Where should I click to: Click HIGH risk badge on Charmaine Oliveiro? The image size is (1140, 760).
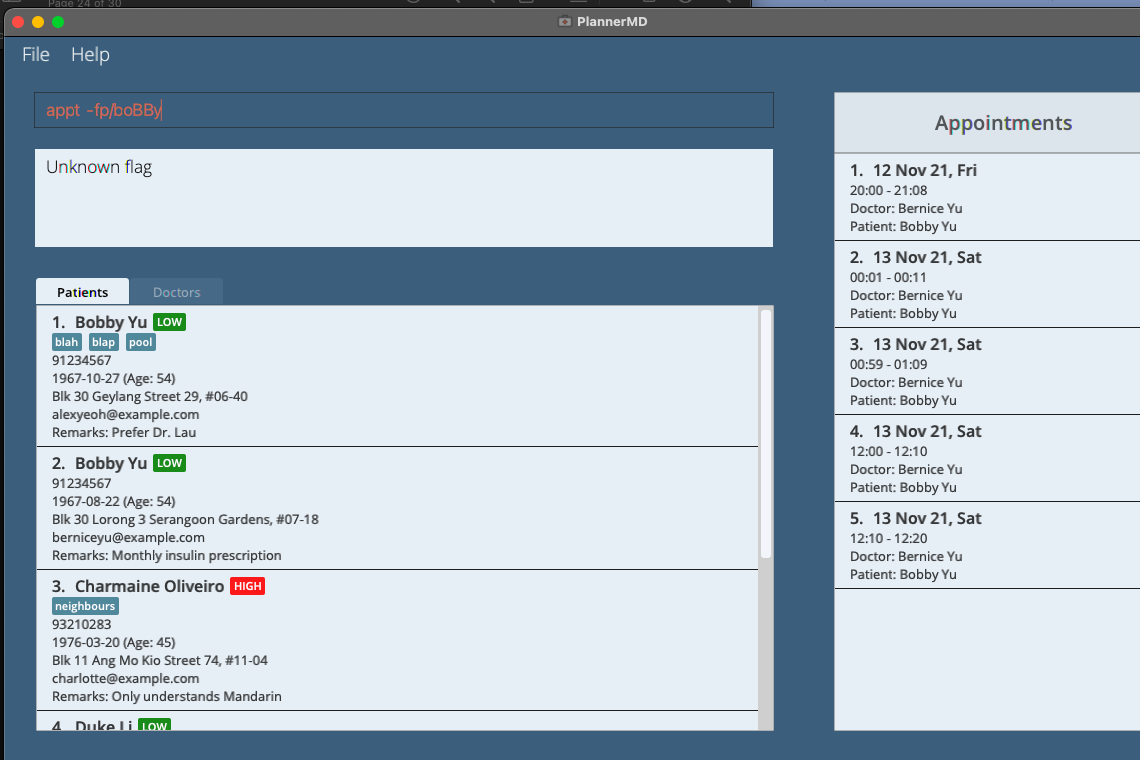click(248, 586)
